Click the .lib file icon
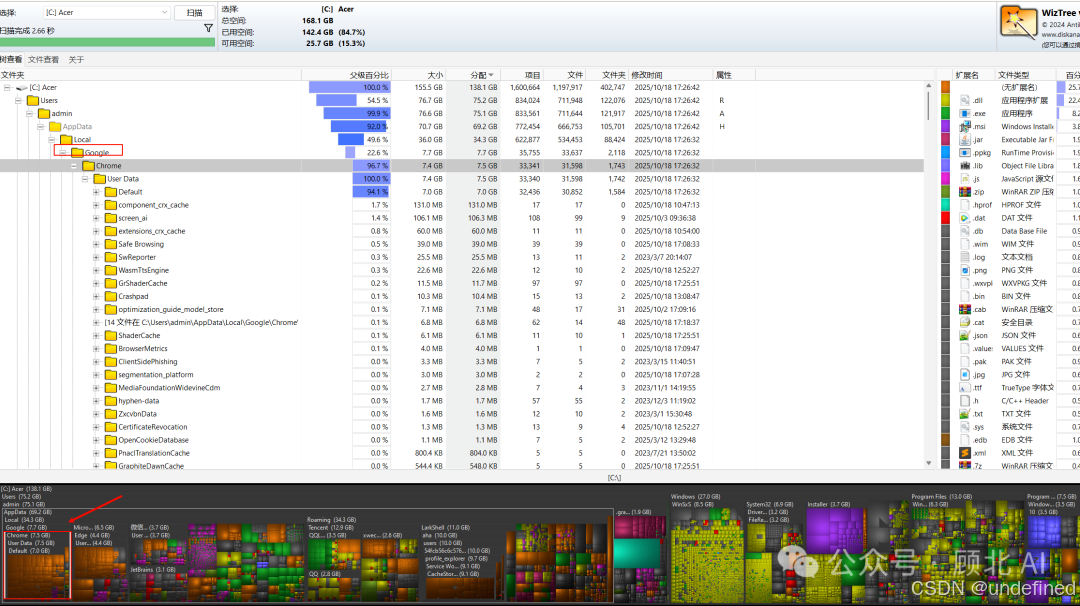Image resolution: width=1080 pixels, height=606 pixels. coord(965,166)
